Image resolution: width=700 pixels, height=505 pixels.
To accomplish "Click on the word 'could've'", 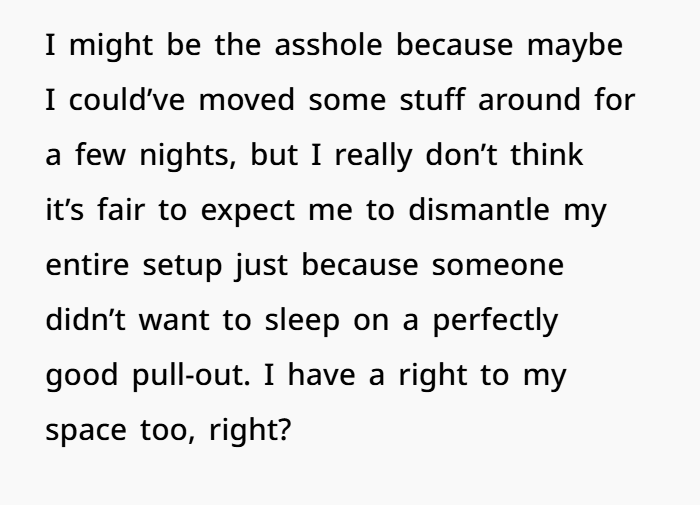I will click(x=127, y=100).
